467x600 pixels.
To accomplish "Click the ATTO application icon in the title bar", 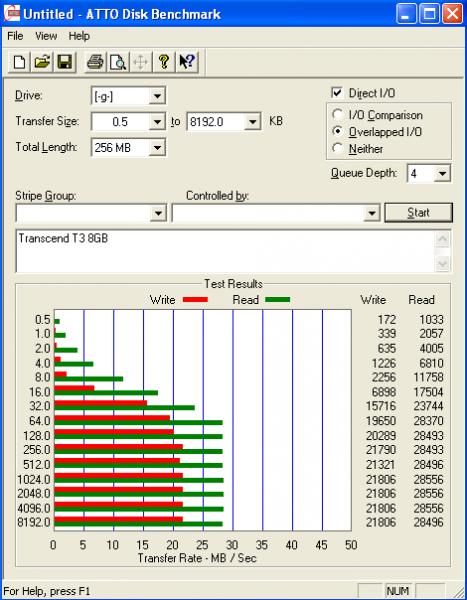I will click(11, 14).
